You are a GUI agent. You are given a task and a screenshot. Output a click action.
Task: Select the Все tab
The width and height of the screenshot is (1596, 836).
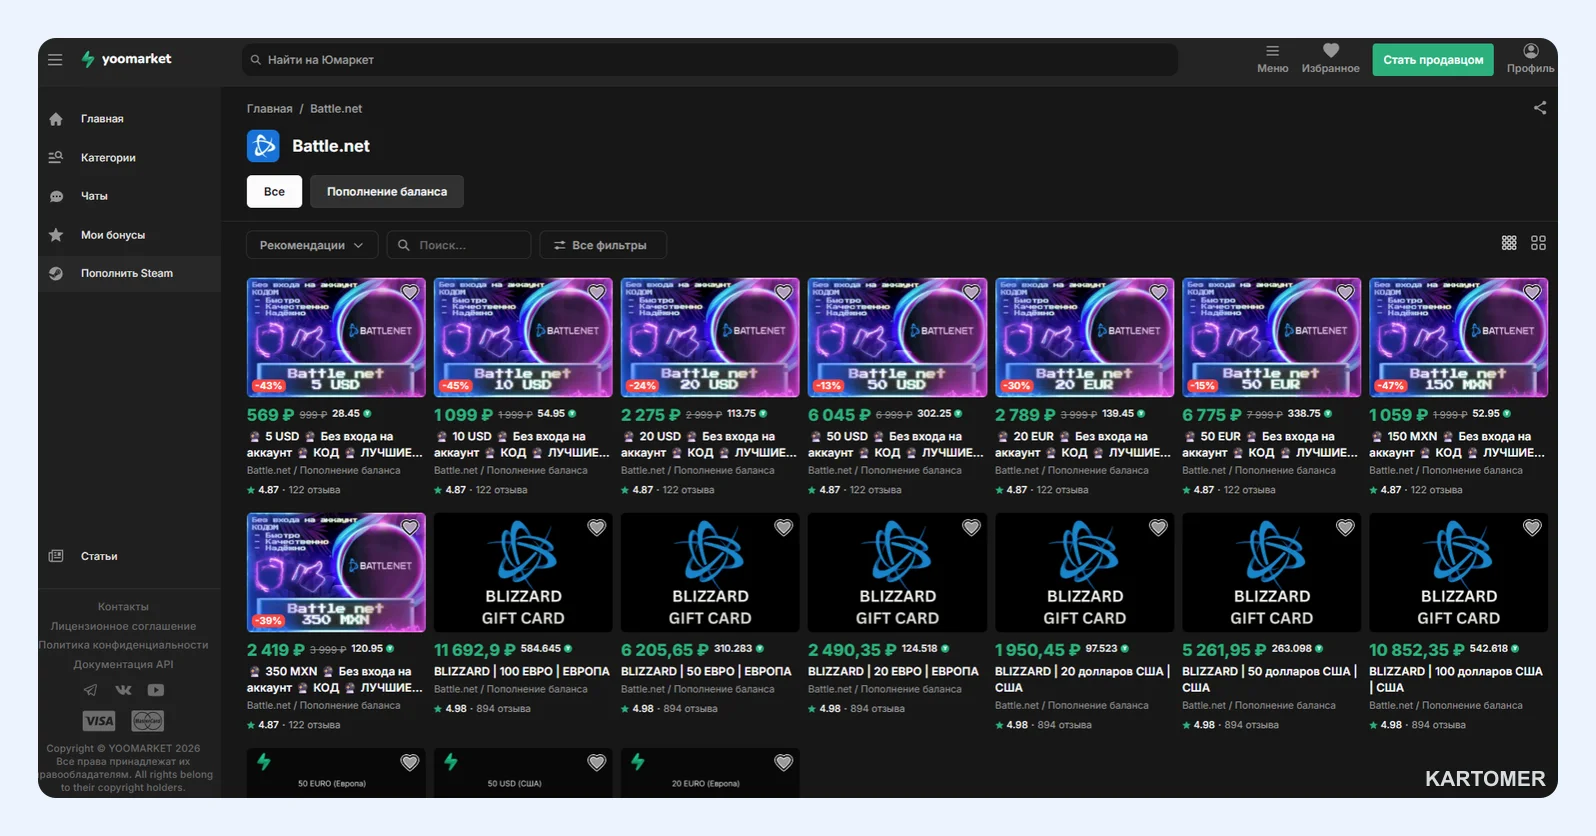coord(274,192)
